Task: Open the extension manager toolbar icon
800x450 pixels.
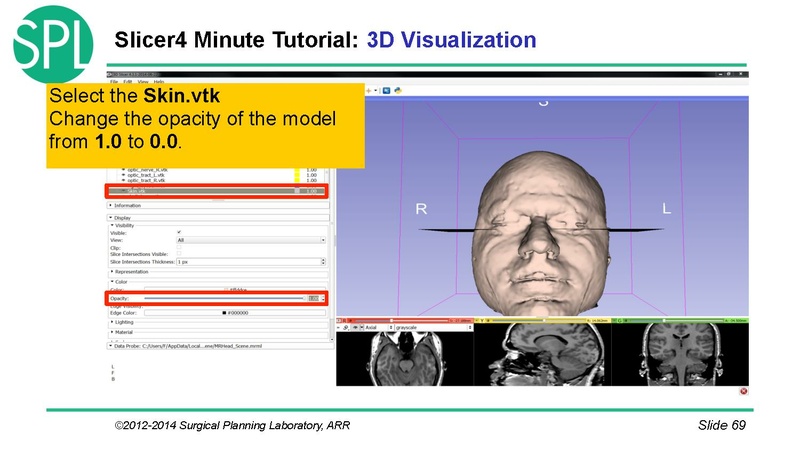Action: 387,90
